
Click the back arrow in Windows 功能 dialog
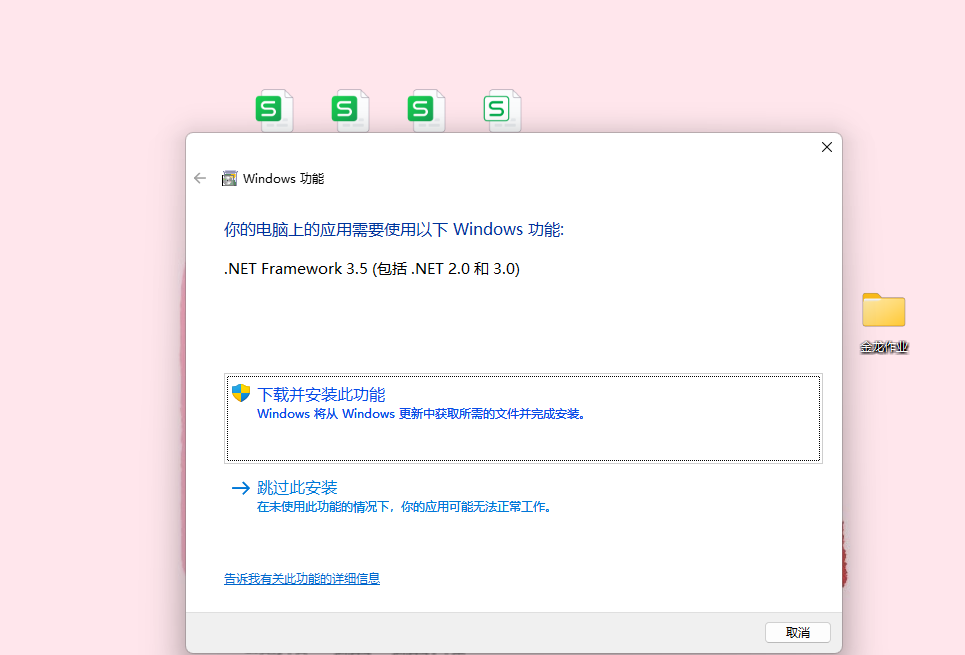(199, 179)
